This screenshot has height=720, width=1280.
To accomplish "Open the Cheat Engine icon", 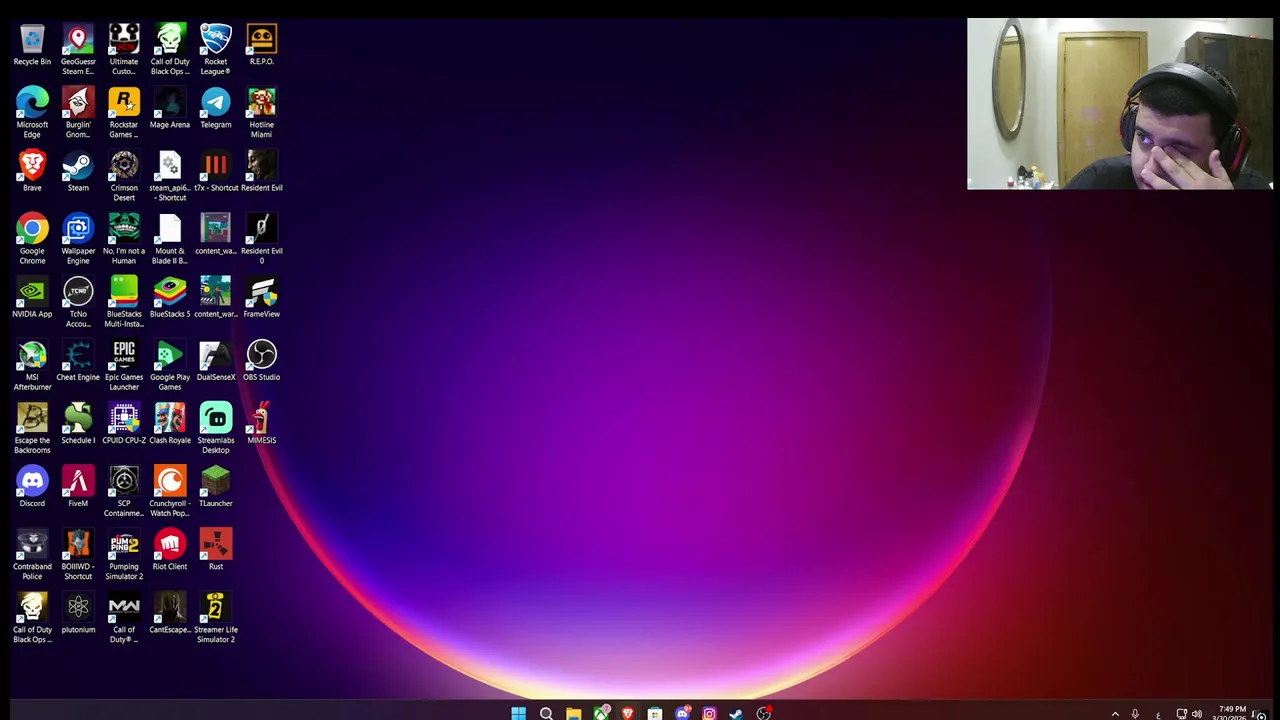I will pyautogui.click(x=78, y=361).
